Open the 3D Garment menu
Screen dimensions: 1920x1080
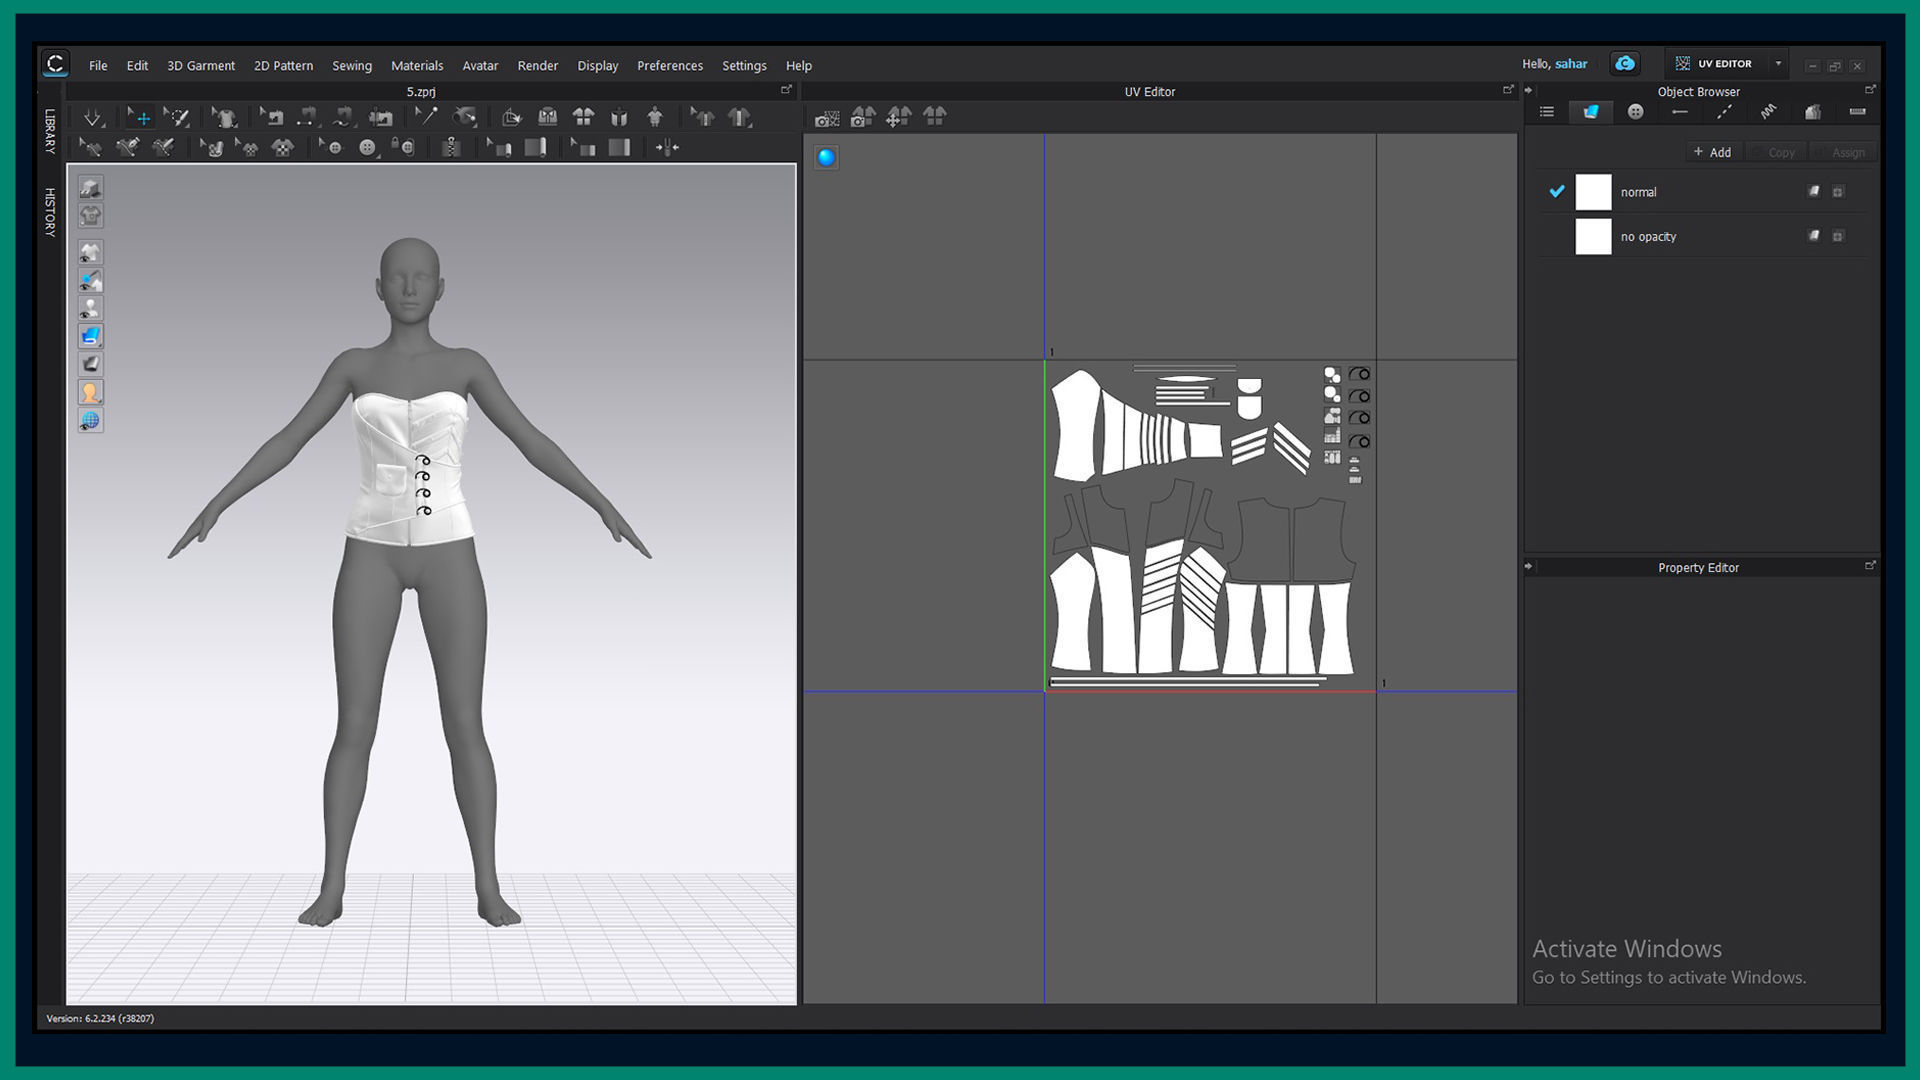point(201,65)
